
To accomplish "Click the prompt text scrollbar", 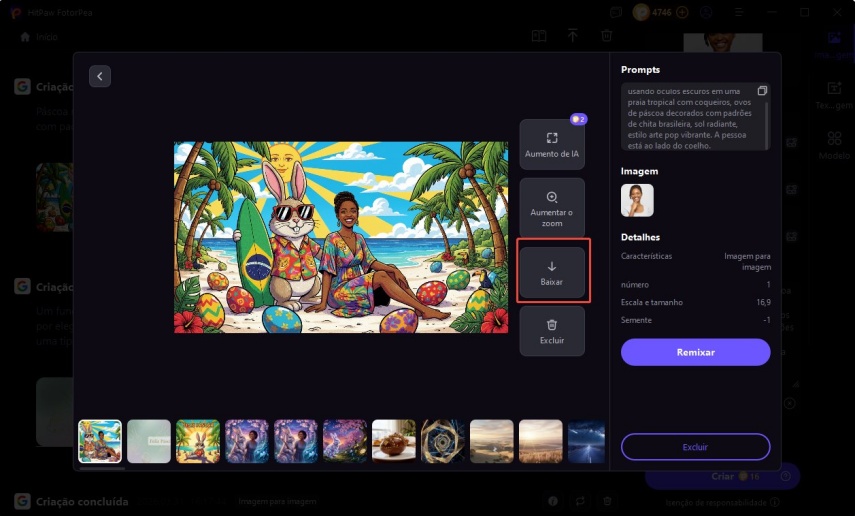I will click(x=768, y=125).
